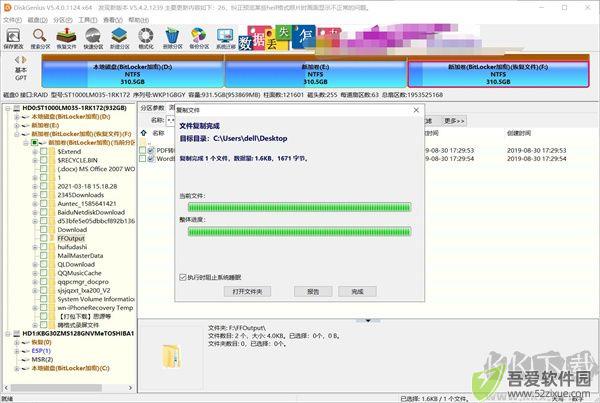Open the 工具(T) menu
The image size is (600, 403).
click(x=88, y=20)
